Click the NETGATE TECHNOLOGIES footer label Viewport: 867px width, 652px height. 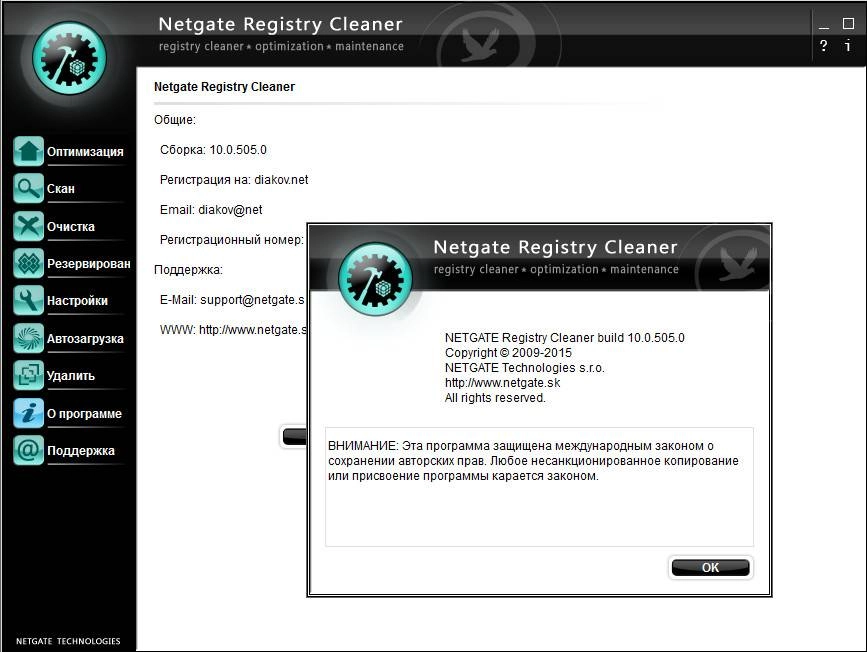(x=68, y=641)
